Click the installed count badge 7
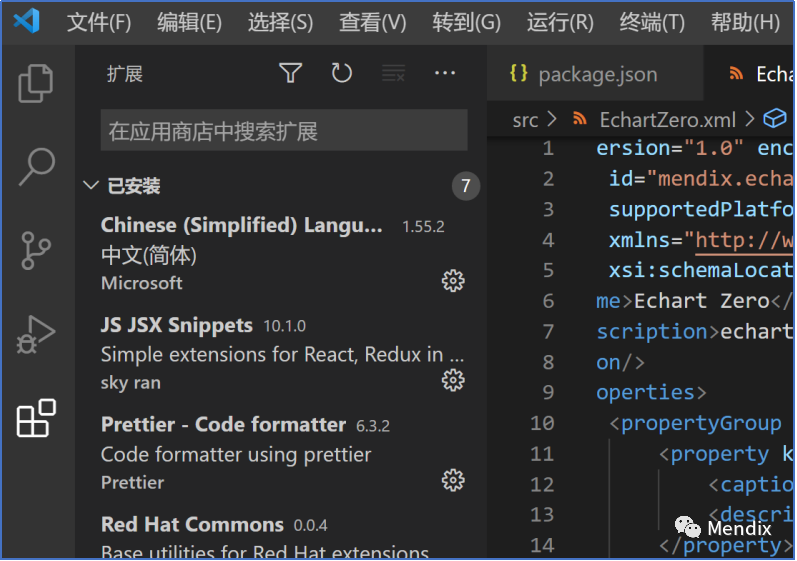This screenshot has height=561, width=797. (x=466, y=186)
